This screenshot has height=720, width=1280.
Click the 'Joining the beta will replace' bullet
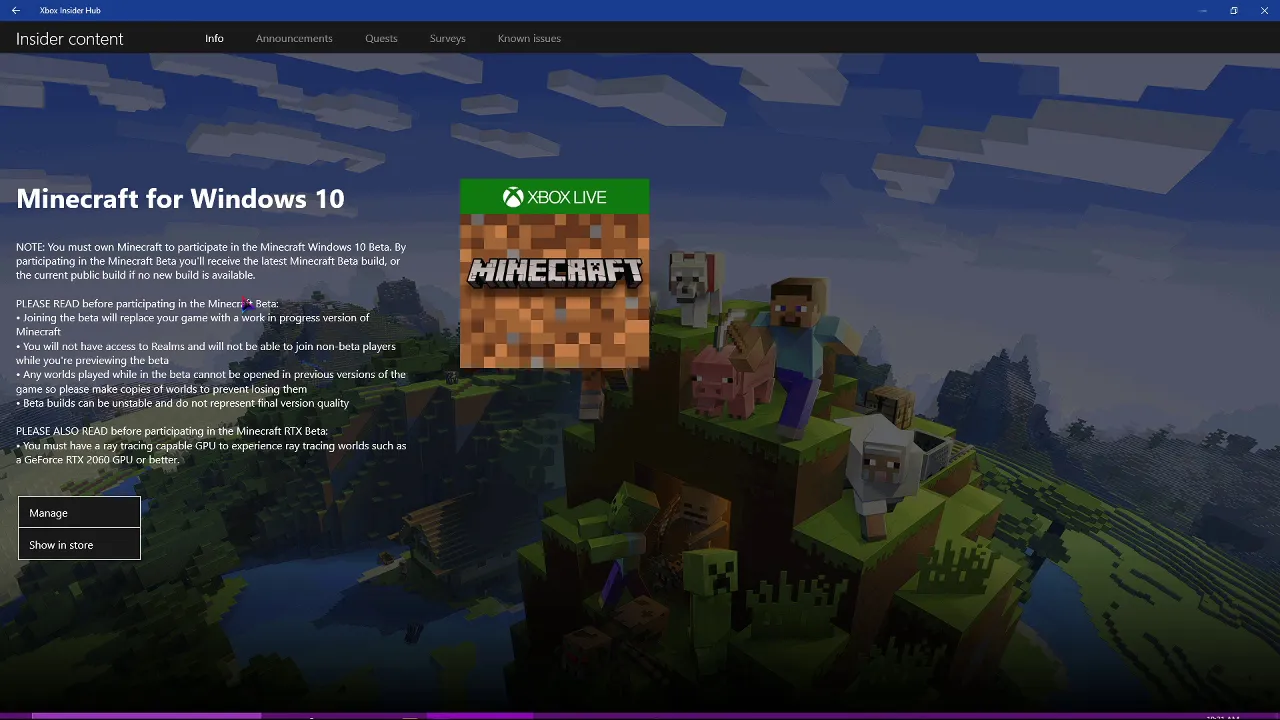coord(193,324)
